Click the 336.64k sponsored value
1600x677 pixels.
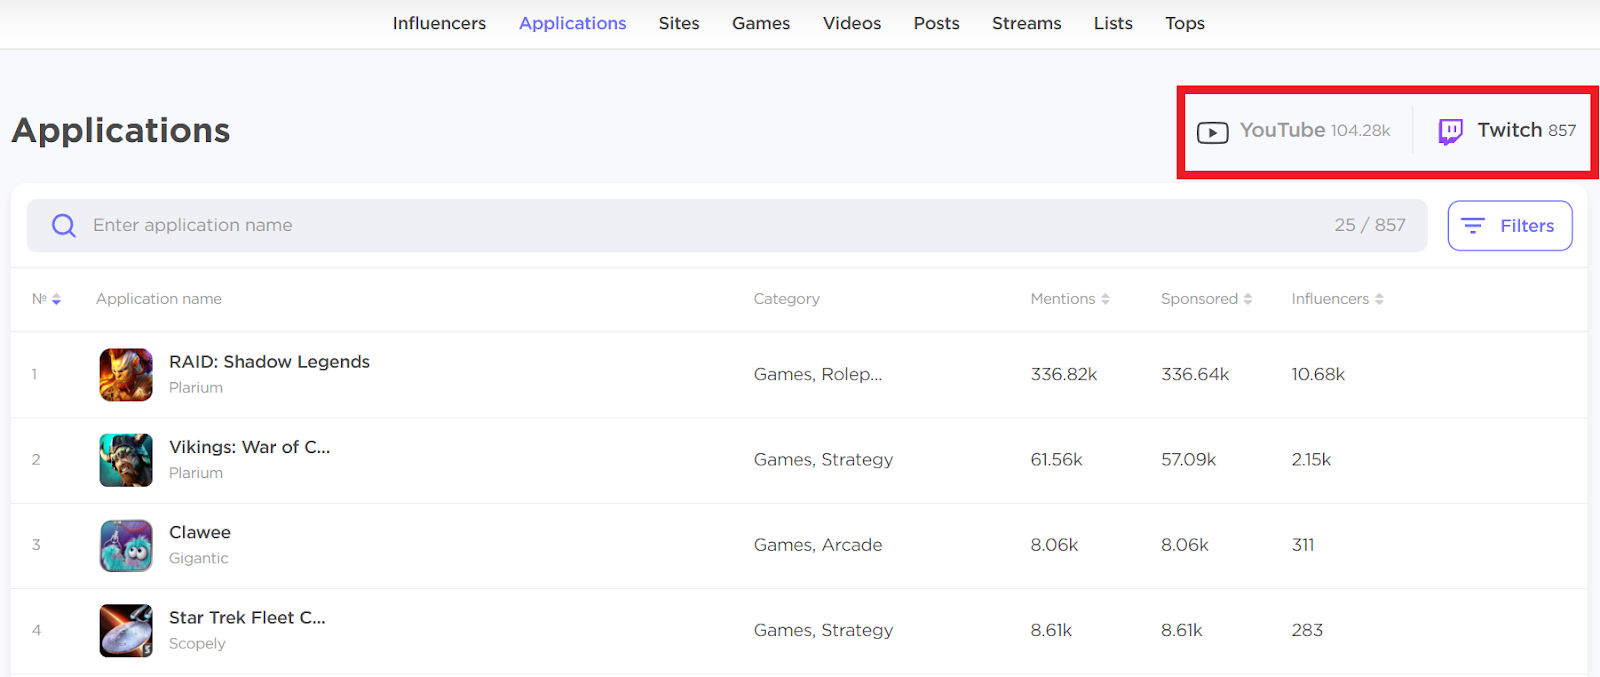[x=1195, y=375]
